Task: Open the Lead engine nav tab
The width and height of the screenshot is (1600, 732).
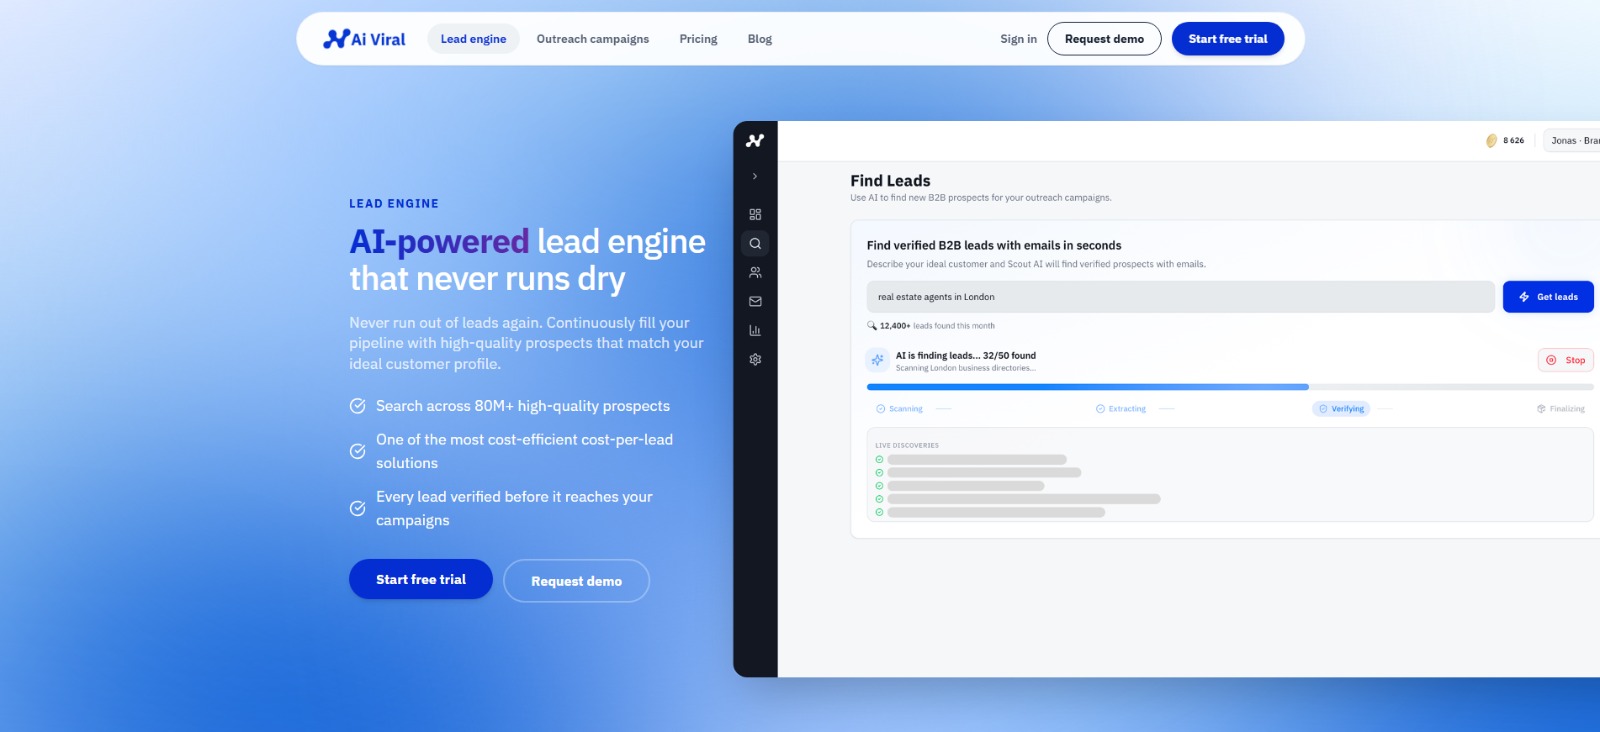Action: 473,39
